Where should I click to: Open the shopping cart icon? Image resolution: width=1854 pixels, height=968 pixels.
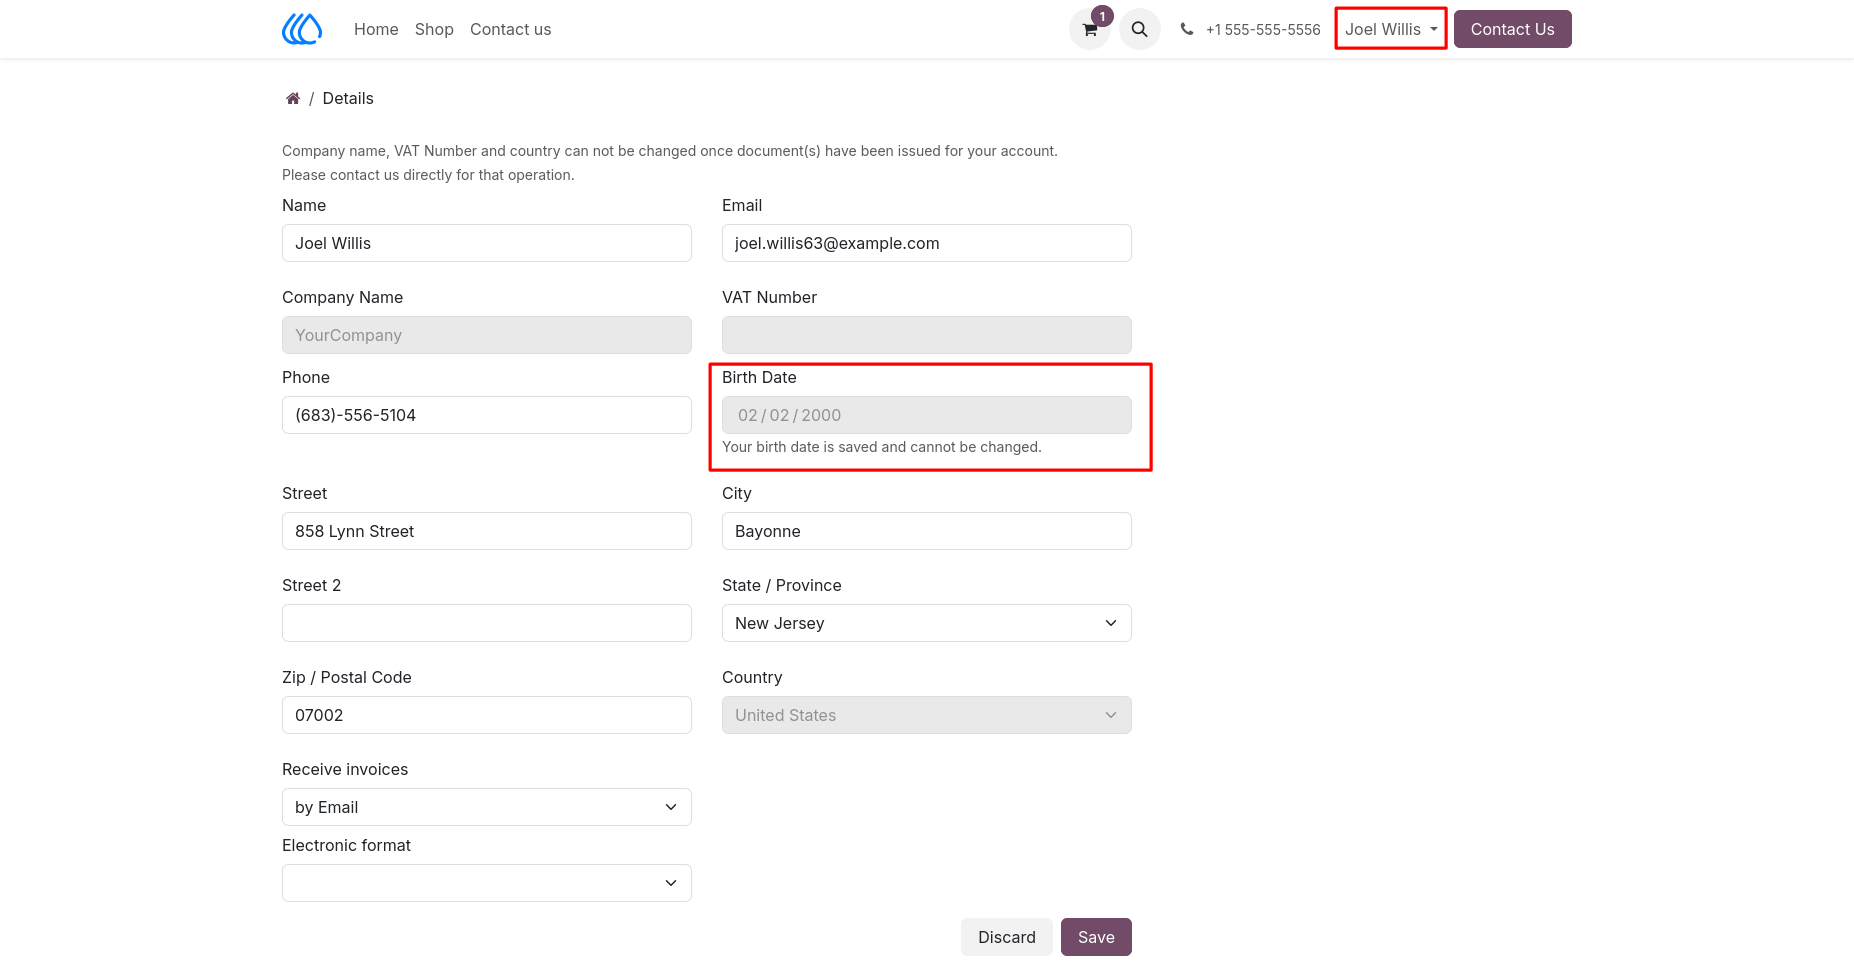tap(1090, 29)
